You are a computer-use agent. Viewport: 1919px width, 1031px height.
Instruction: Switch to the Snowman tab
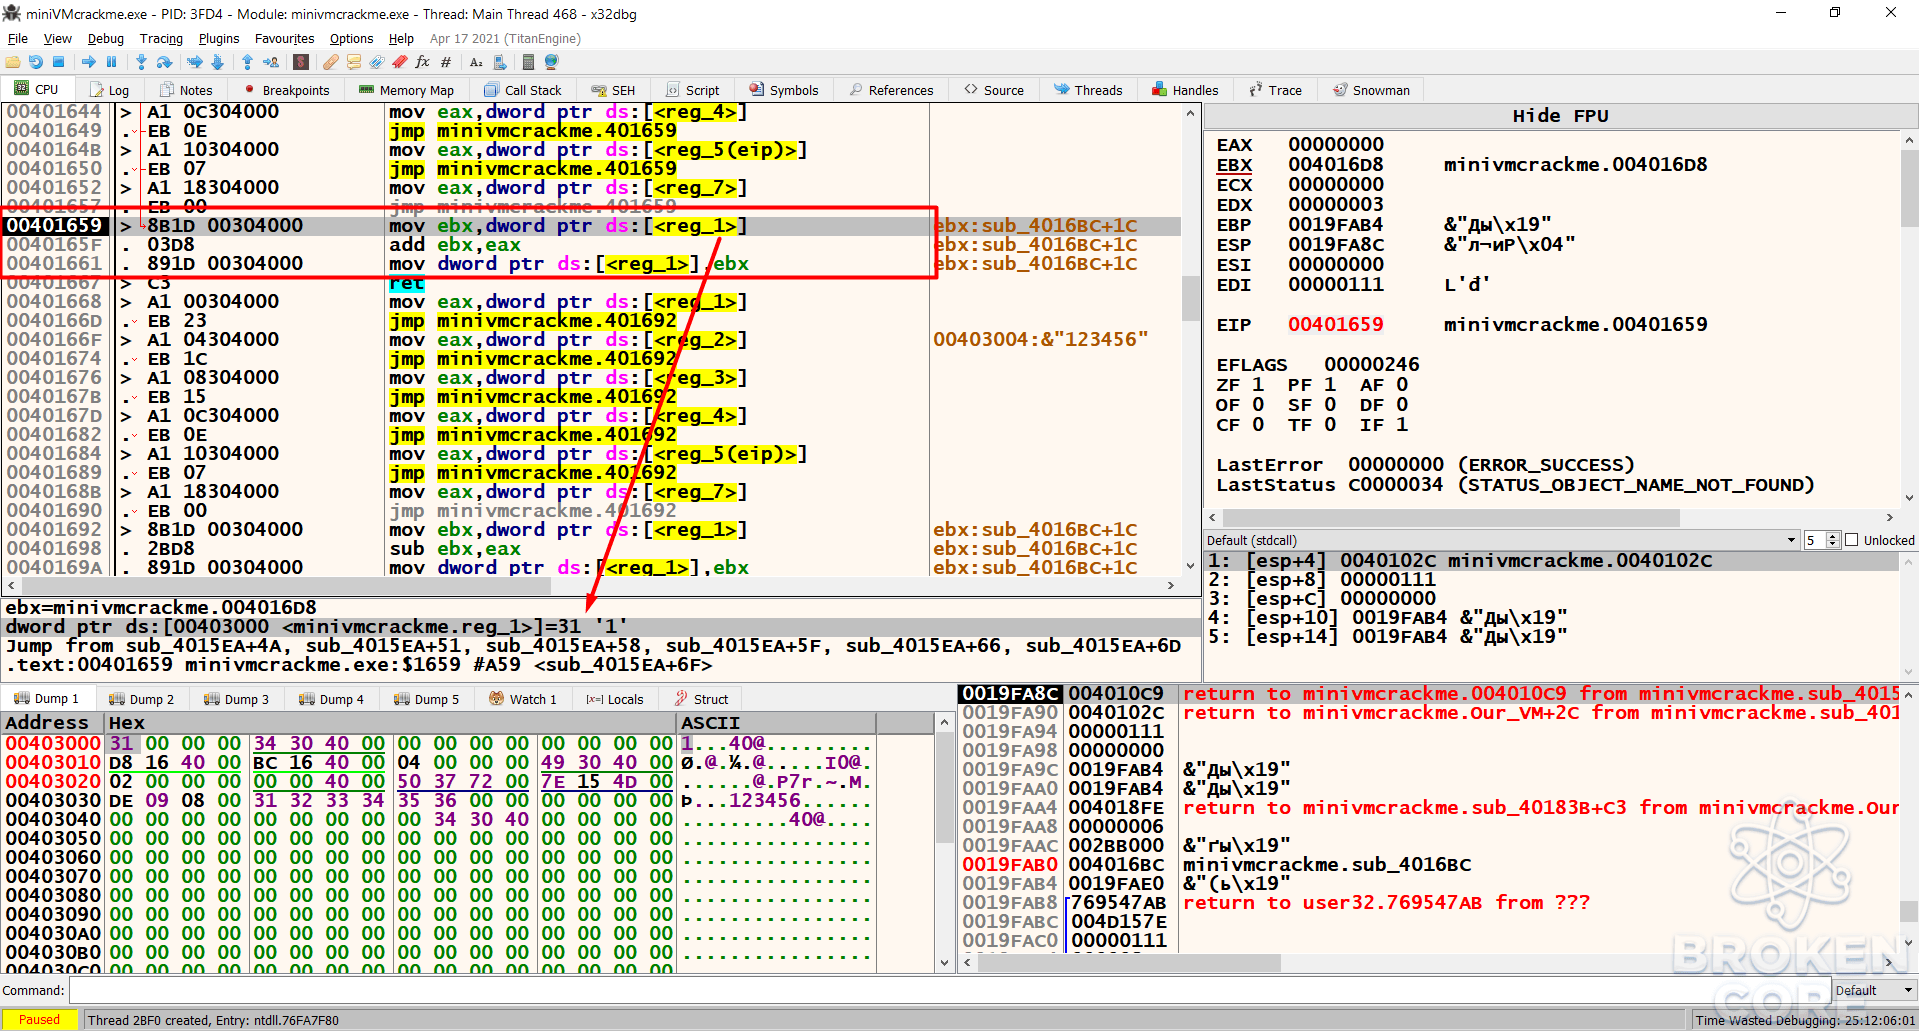point(1371,90)
